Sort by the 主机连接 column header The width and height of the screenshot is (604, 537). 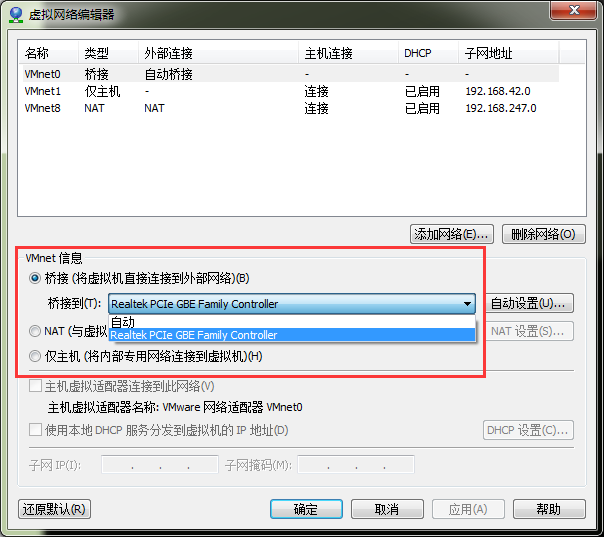point(348,53)
